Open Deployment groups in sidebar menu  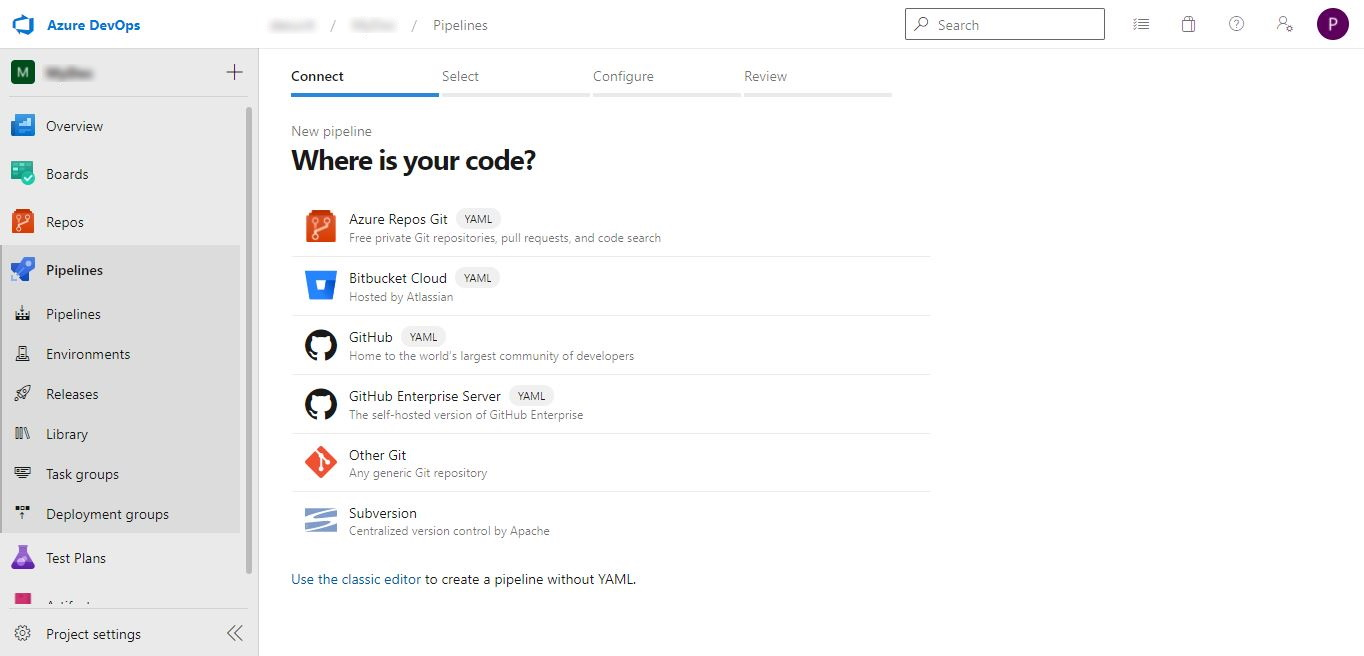107,514
